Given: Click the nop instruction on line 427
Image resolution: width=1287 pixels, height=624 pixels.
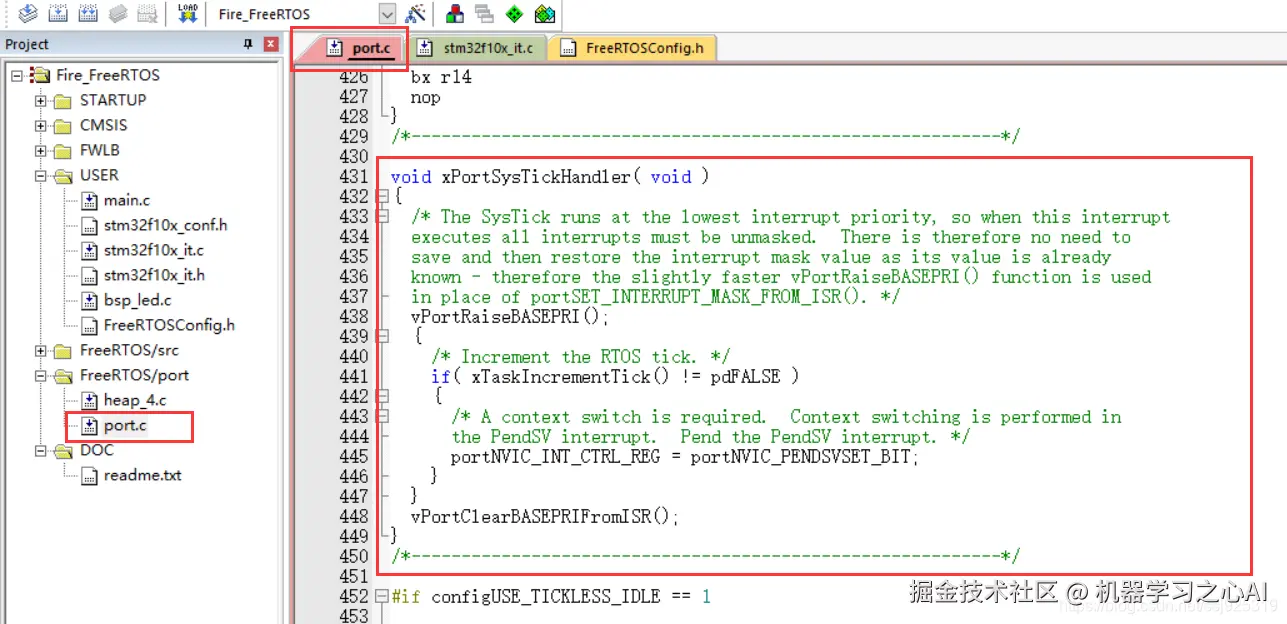Looking at the screenshot, I should [426, 97].
